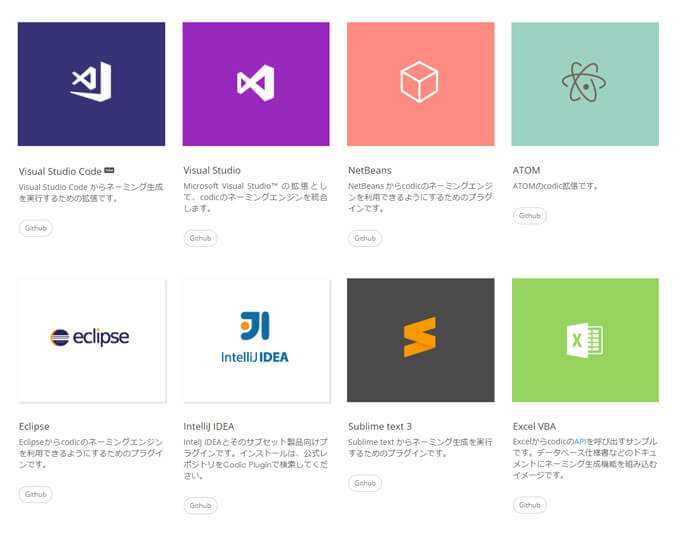
Task: Click the Codic Plugin install description under IntelliJ IDEA
Action: (255, 459)
